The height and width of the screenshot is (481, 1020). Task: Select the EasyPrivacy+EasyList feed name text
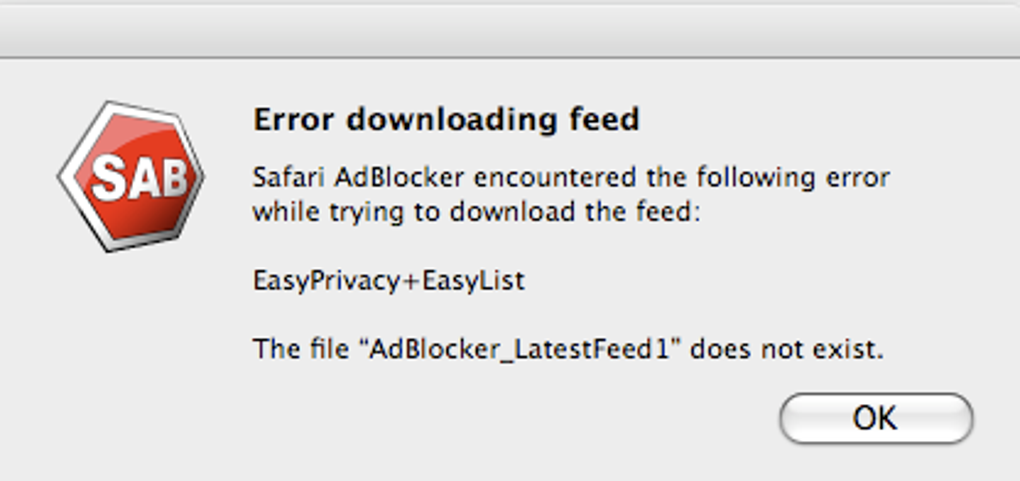389,281
